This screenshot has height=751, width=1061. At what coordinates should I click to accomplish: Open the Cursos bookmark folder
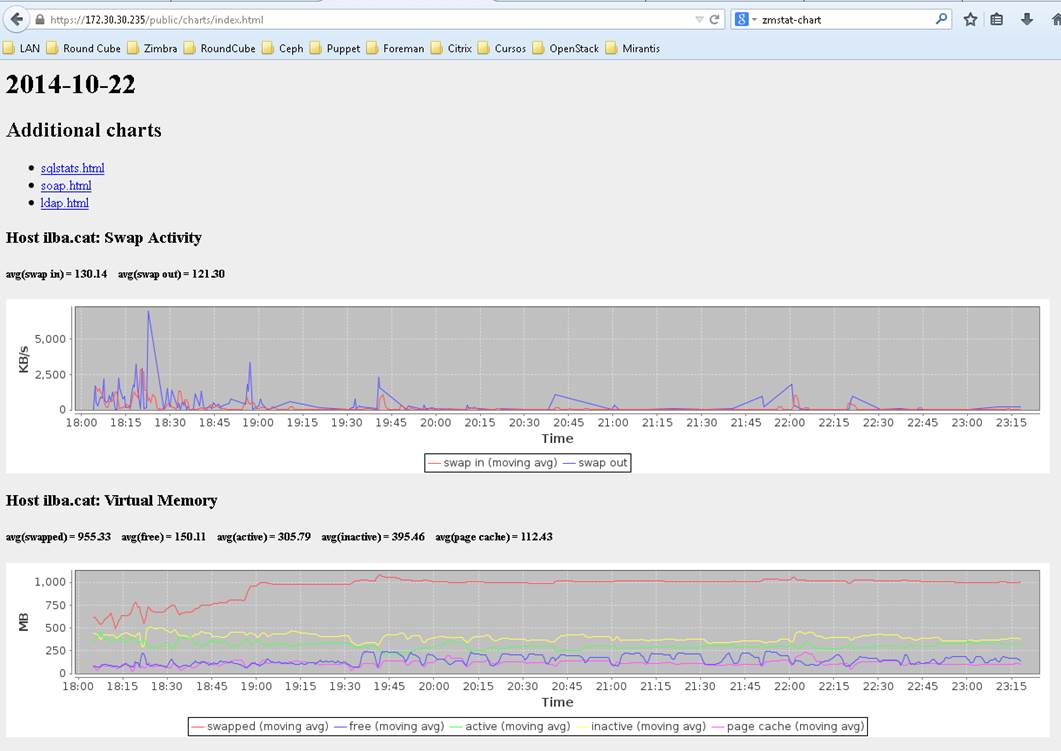502,48
